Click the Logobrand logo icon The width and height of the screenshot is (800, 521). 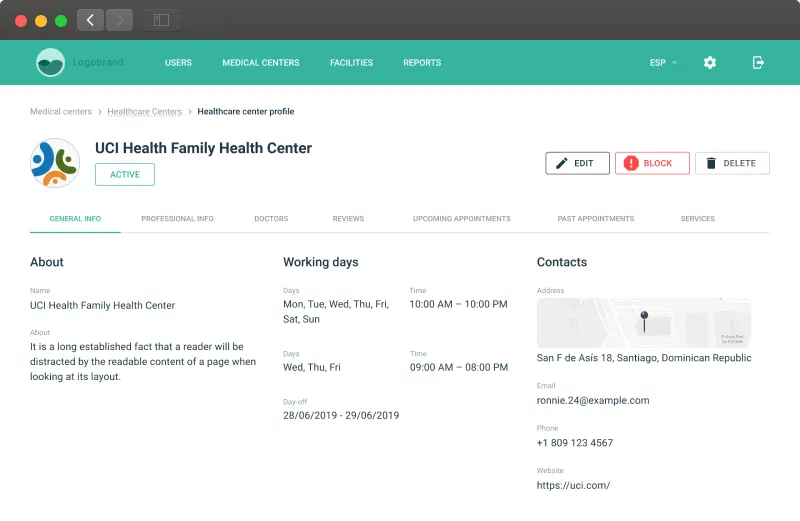click(51, 62)
